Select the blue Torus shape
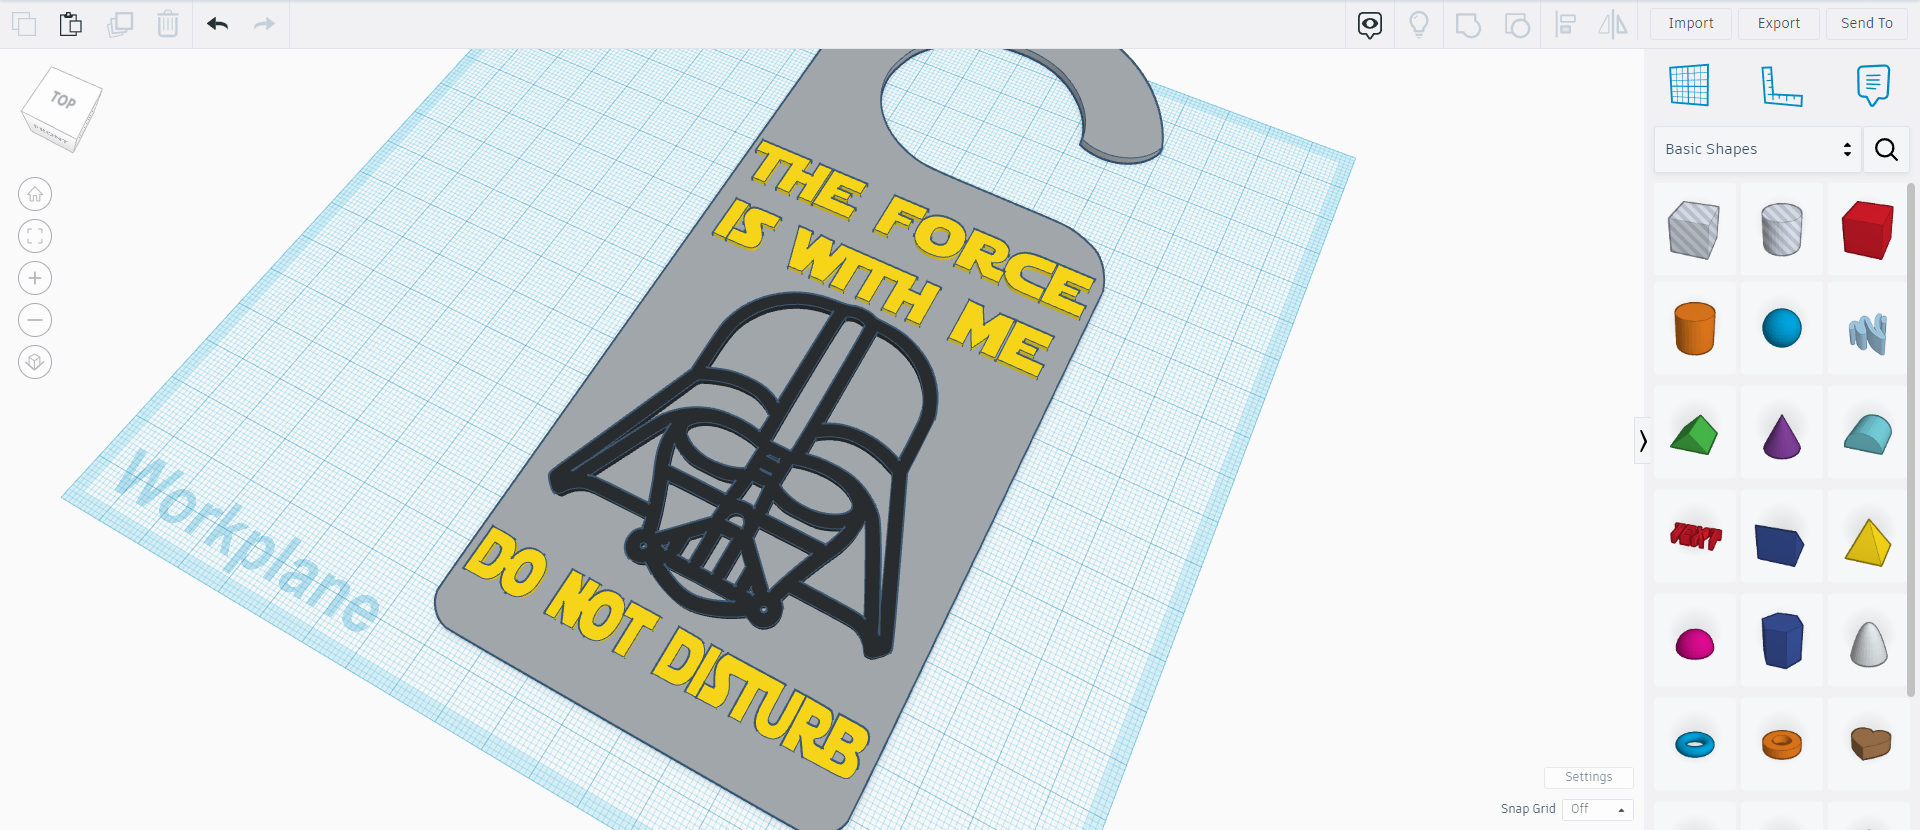The height and width of the screenshot is (830, 1920). [x=1694, y=744]
